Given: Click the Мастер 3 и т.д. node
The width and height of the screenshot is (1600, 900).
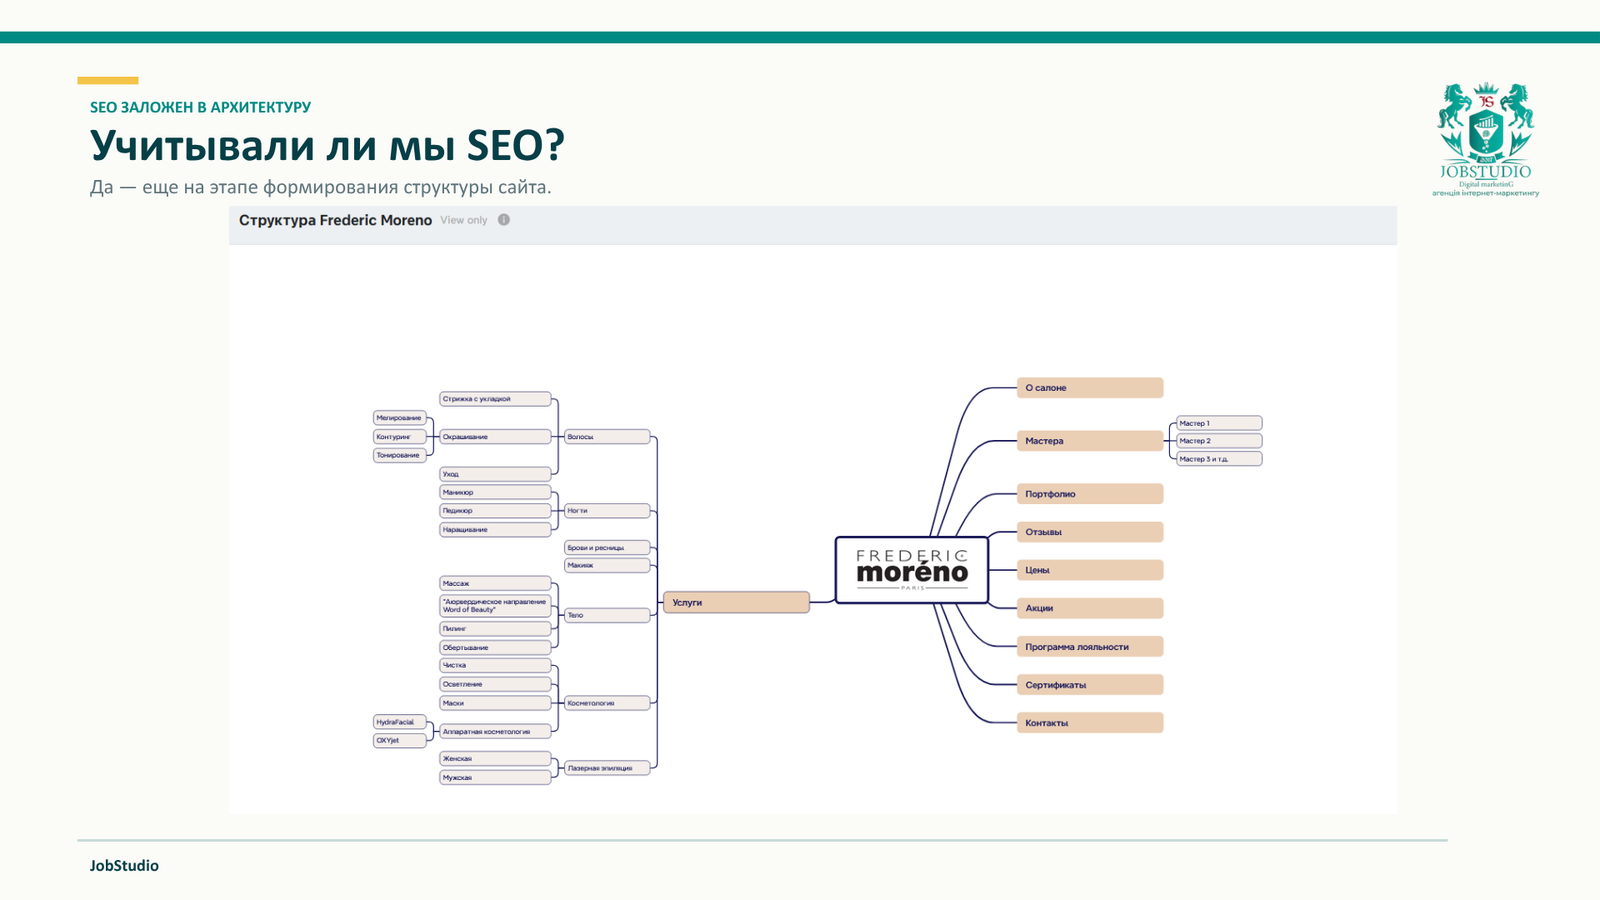Looking at the screenshot, I should pyautogui.click(x=1219, y=459).
